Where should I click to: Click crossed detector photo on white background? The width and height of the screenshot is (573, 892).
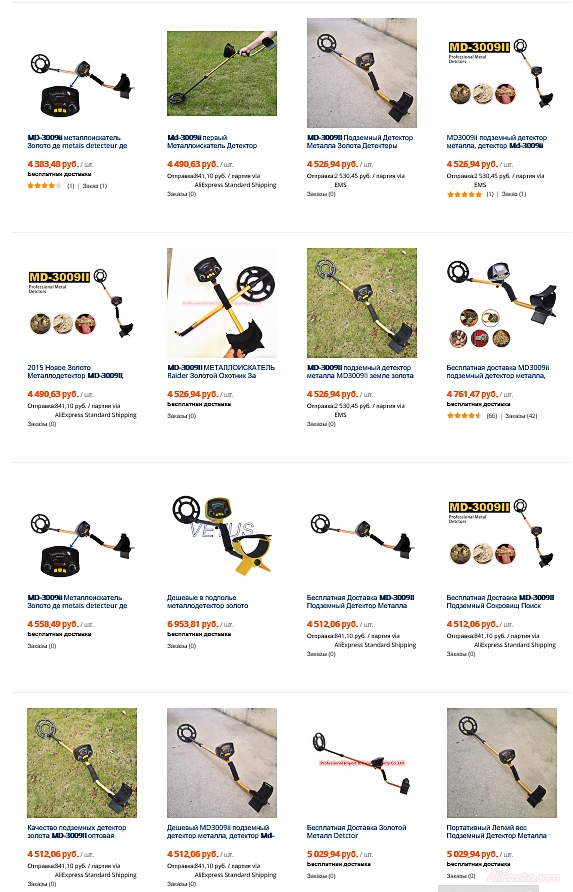pos(221,303)
